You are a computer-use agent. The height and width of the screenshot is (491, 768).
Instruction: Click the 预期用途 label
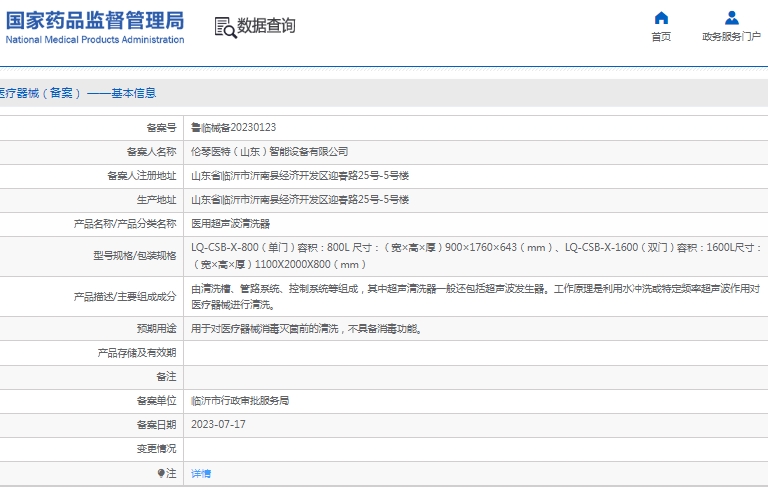(x=156, y=328)
